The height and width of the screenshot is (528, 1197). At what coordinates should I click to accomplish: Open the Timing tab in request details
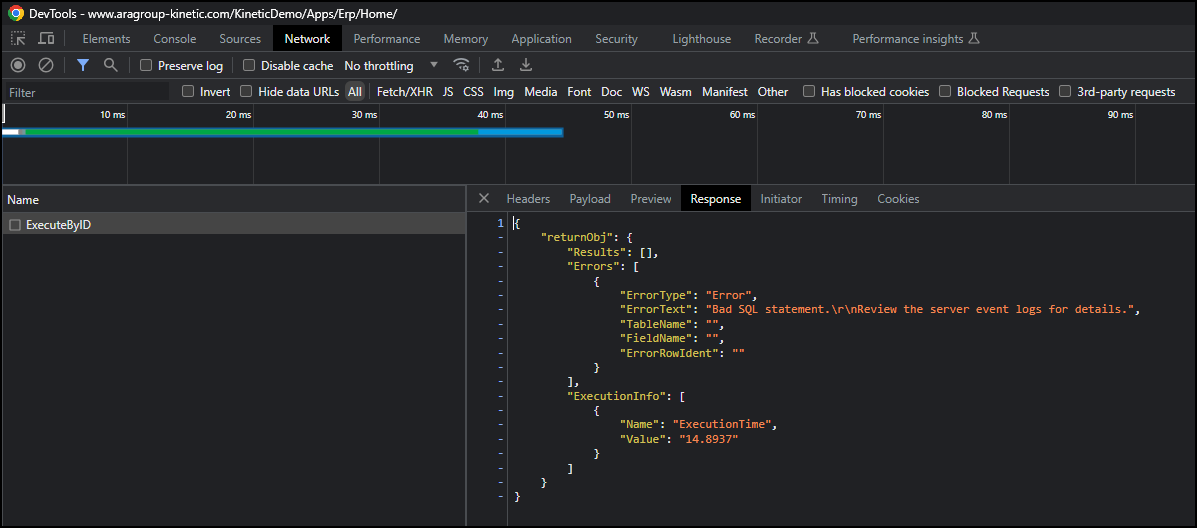(839, 199)
